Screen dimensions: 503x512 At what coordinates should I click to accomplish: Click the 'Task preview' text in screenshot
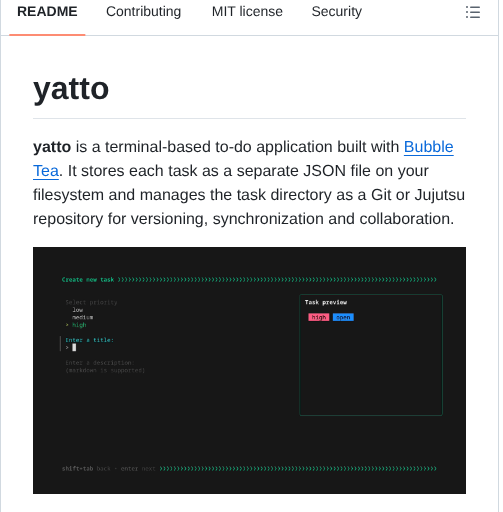tap(326, 302)
